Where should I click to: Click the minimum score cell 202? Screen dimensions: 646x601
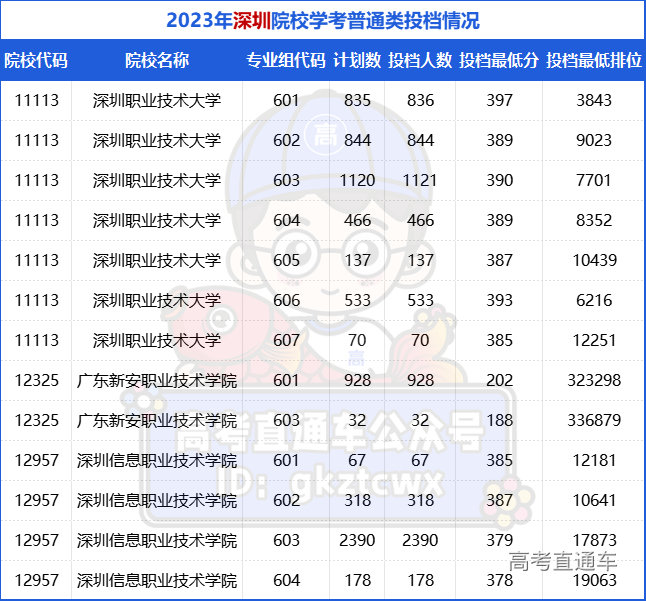(x=499, y=380)
